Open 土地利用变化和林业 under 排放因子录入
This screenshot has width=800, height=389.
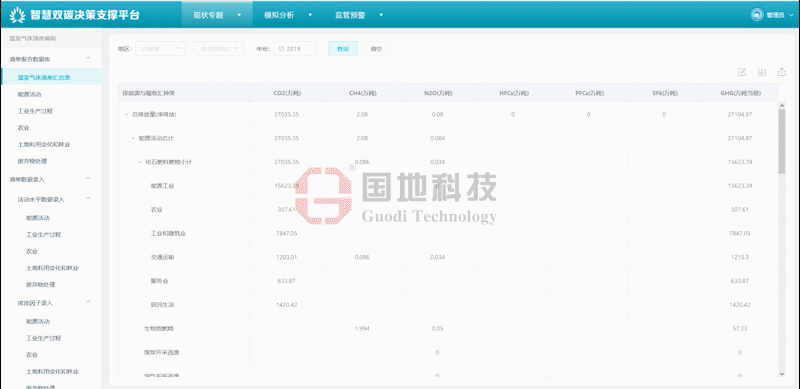53,372
